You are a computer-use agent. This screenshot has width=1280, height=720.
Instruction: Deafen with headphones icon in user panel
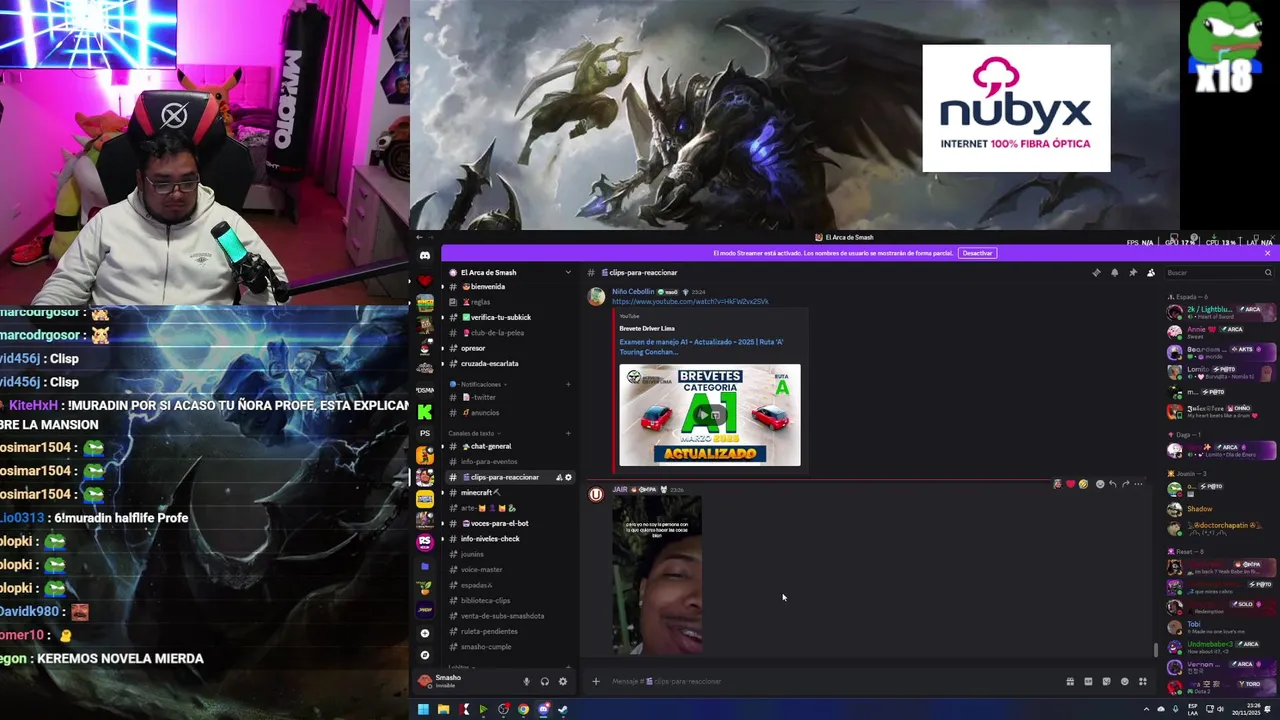click(544, 681)
